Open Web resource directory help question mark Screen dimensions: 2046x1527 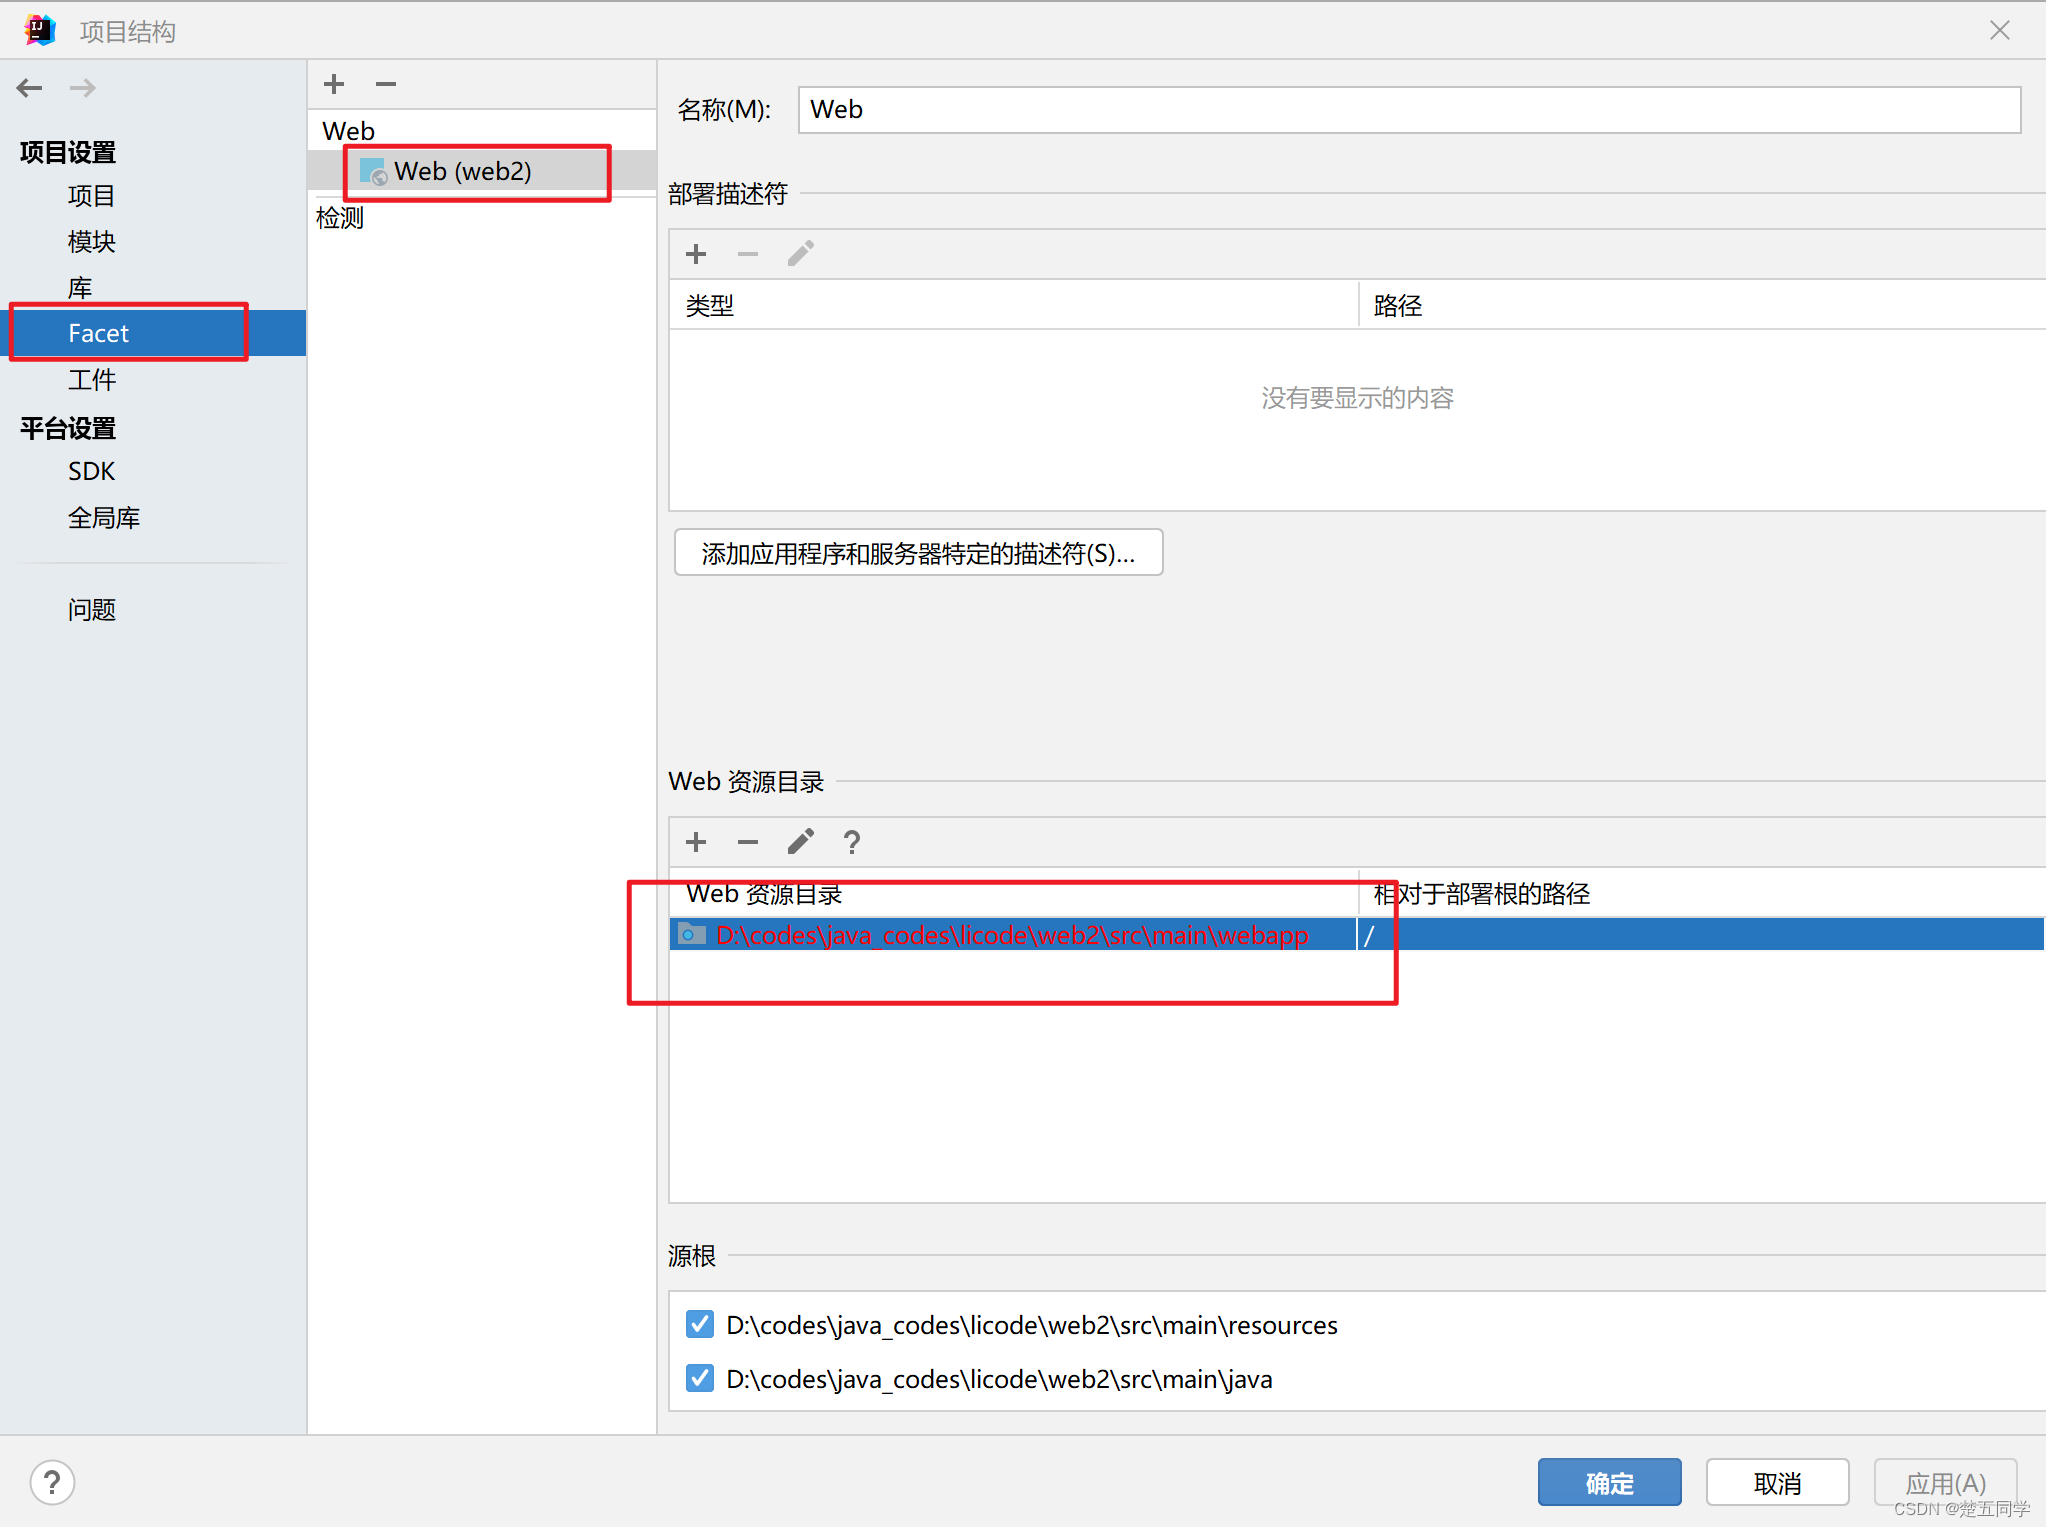click(852, 842)
